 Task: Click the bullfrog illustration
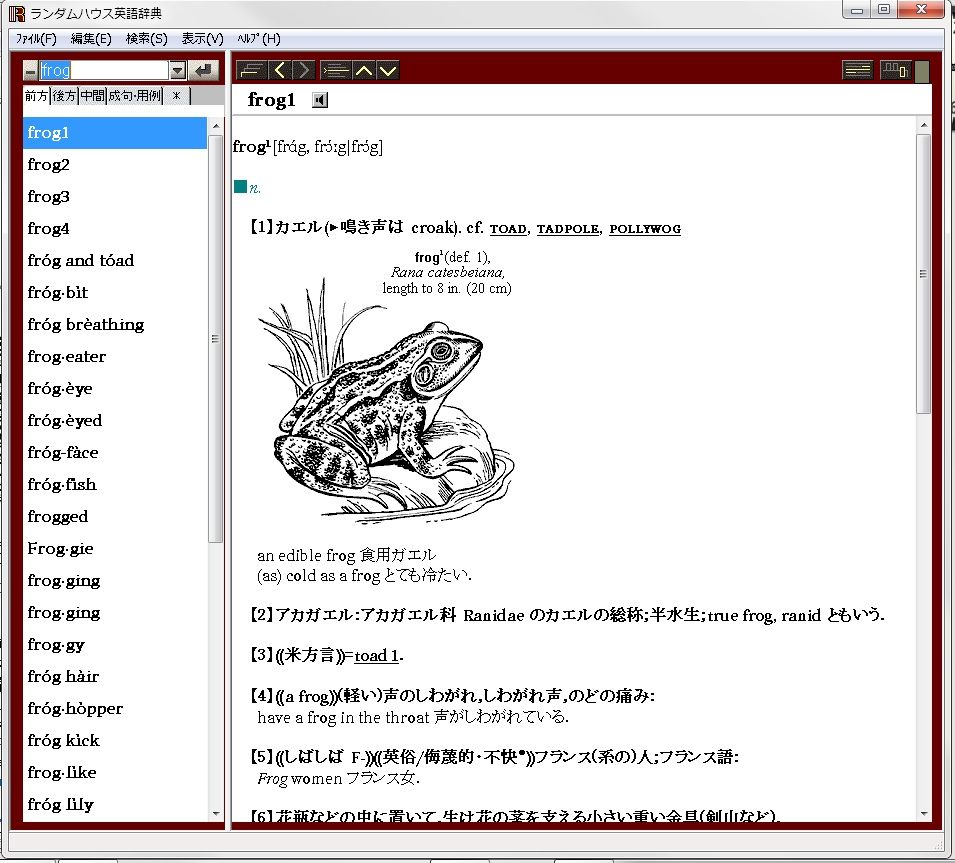pyautogui.click(x=386, y=402)
